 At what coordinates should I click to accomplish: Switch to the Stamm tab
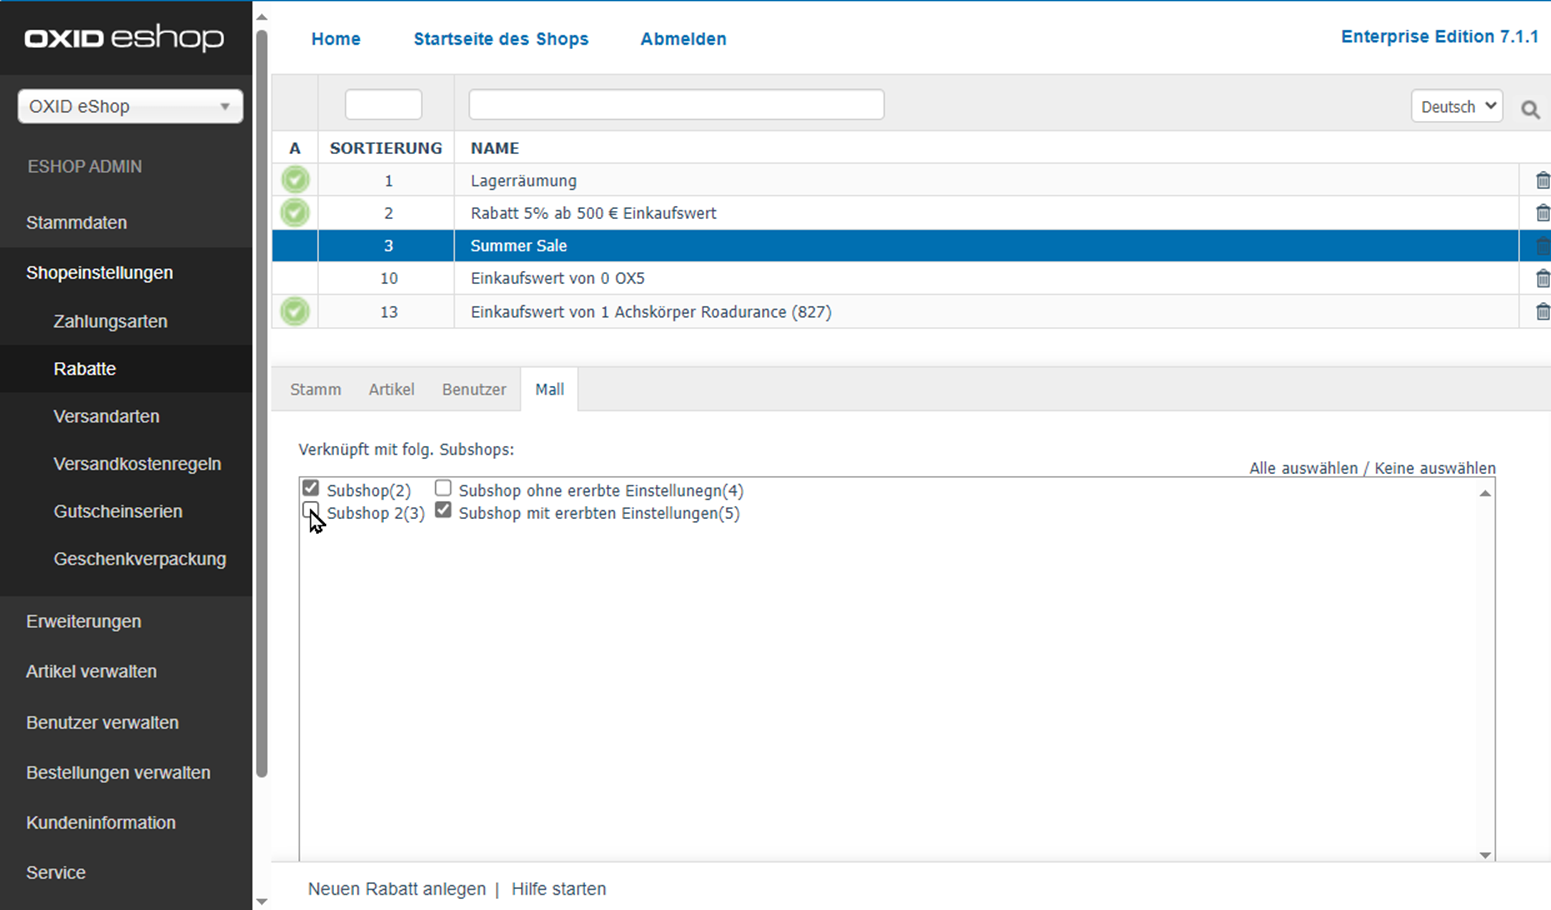[x=315, y=390]
